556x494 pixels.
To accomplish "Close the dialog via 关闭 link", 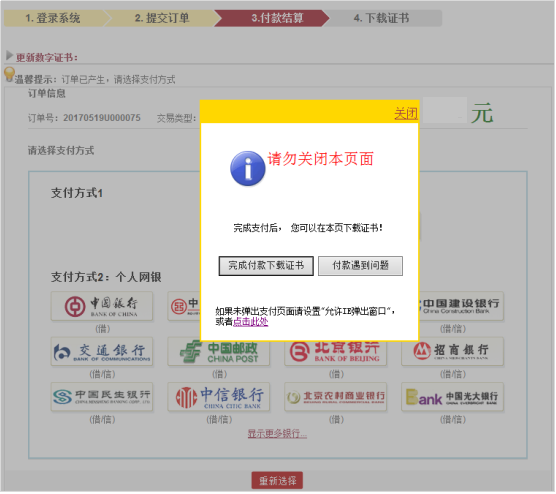I will point(406,113).
